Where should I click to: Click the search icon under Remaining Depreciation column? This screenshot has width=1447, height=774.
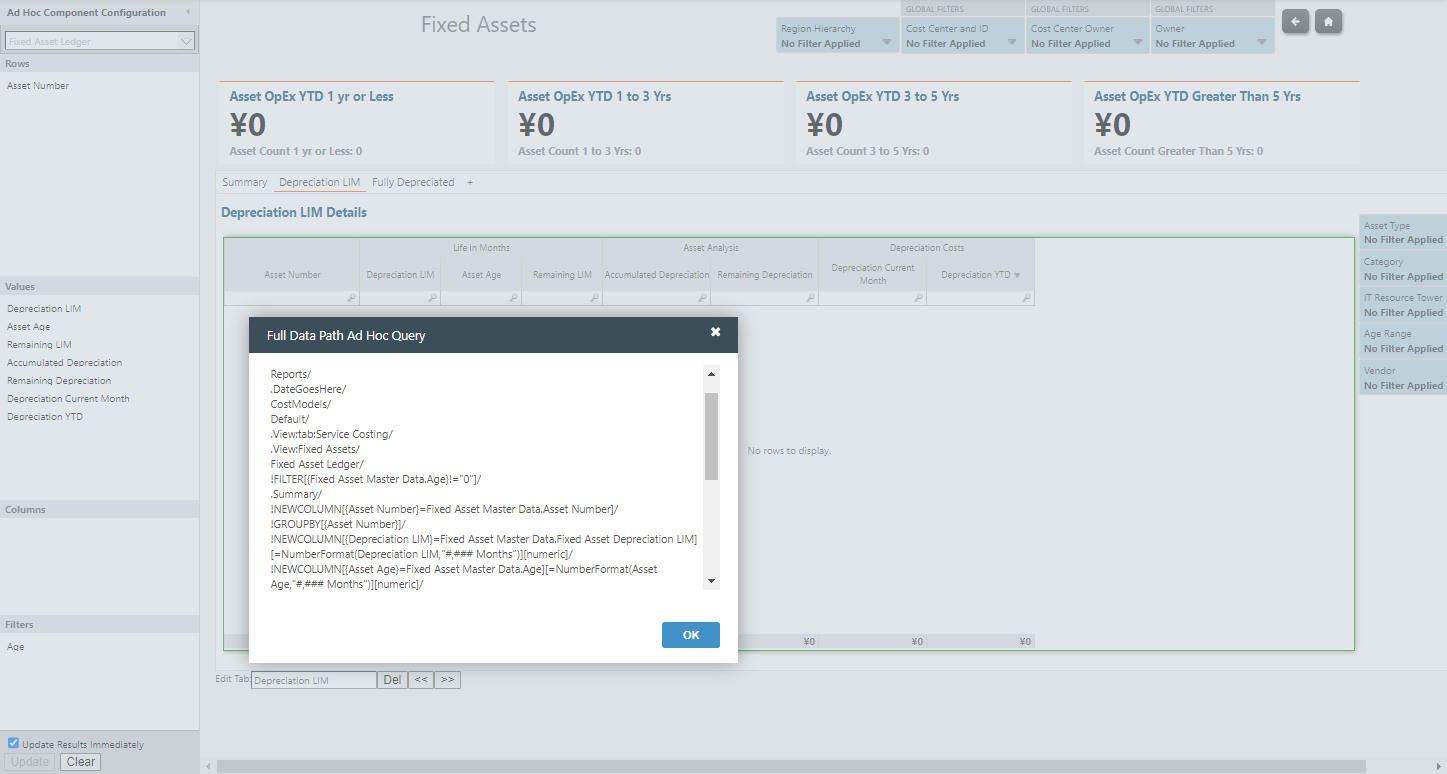(810, 298)
